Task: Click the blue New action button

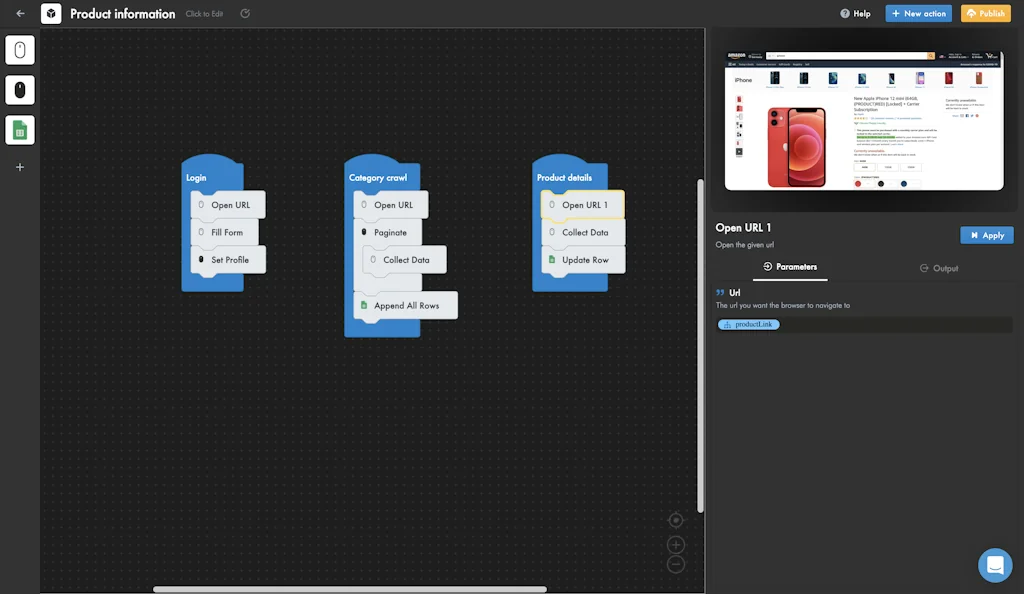Action: pyautogui.click(x=918, y=13)
